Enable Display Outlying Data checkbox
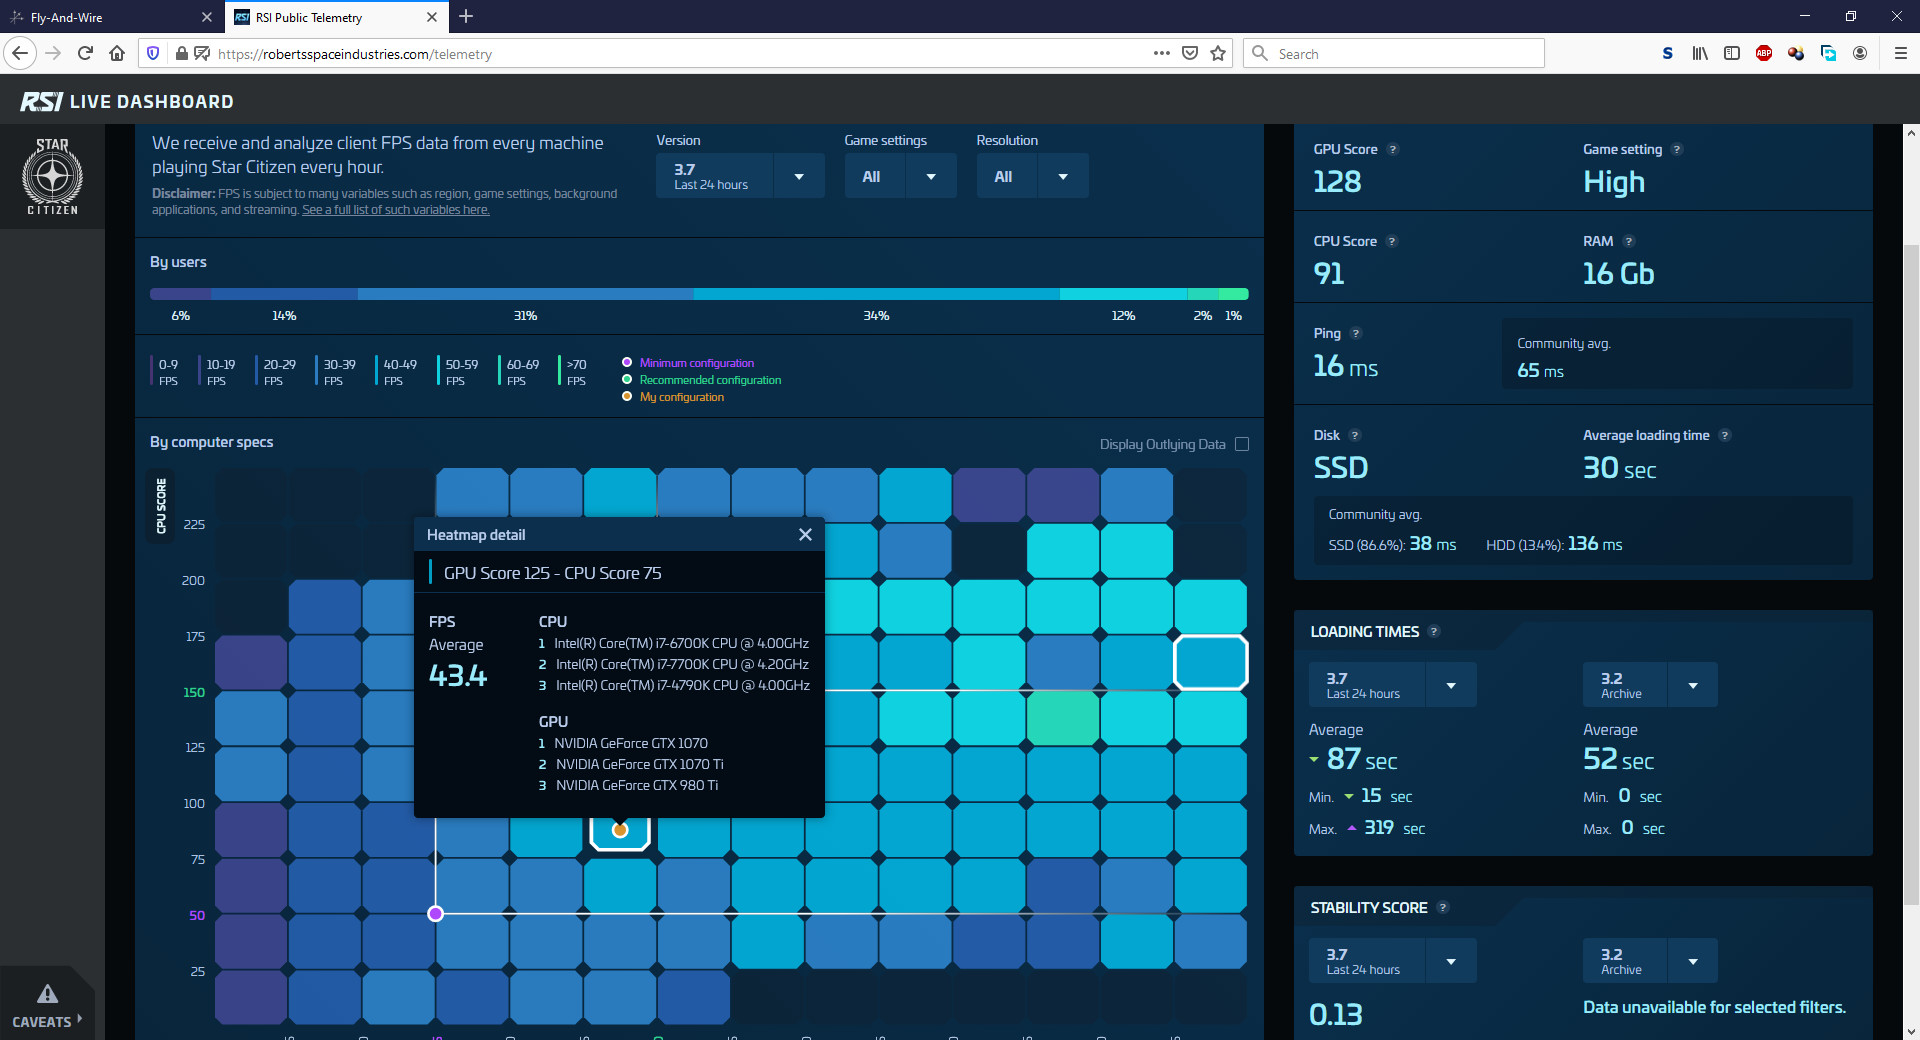Screen dimensions: 1920x1040 (1242, 445)
